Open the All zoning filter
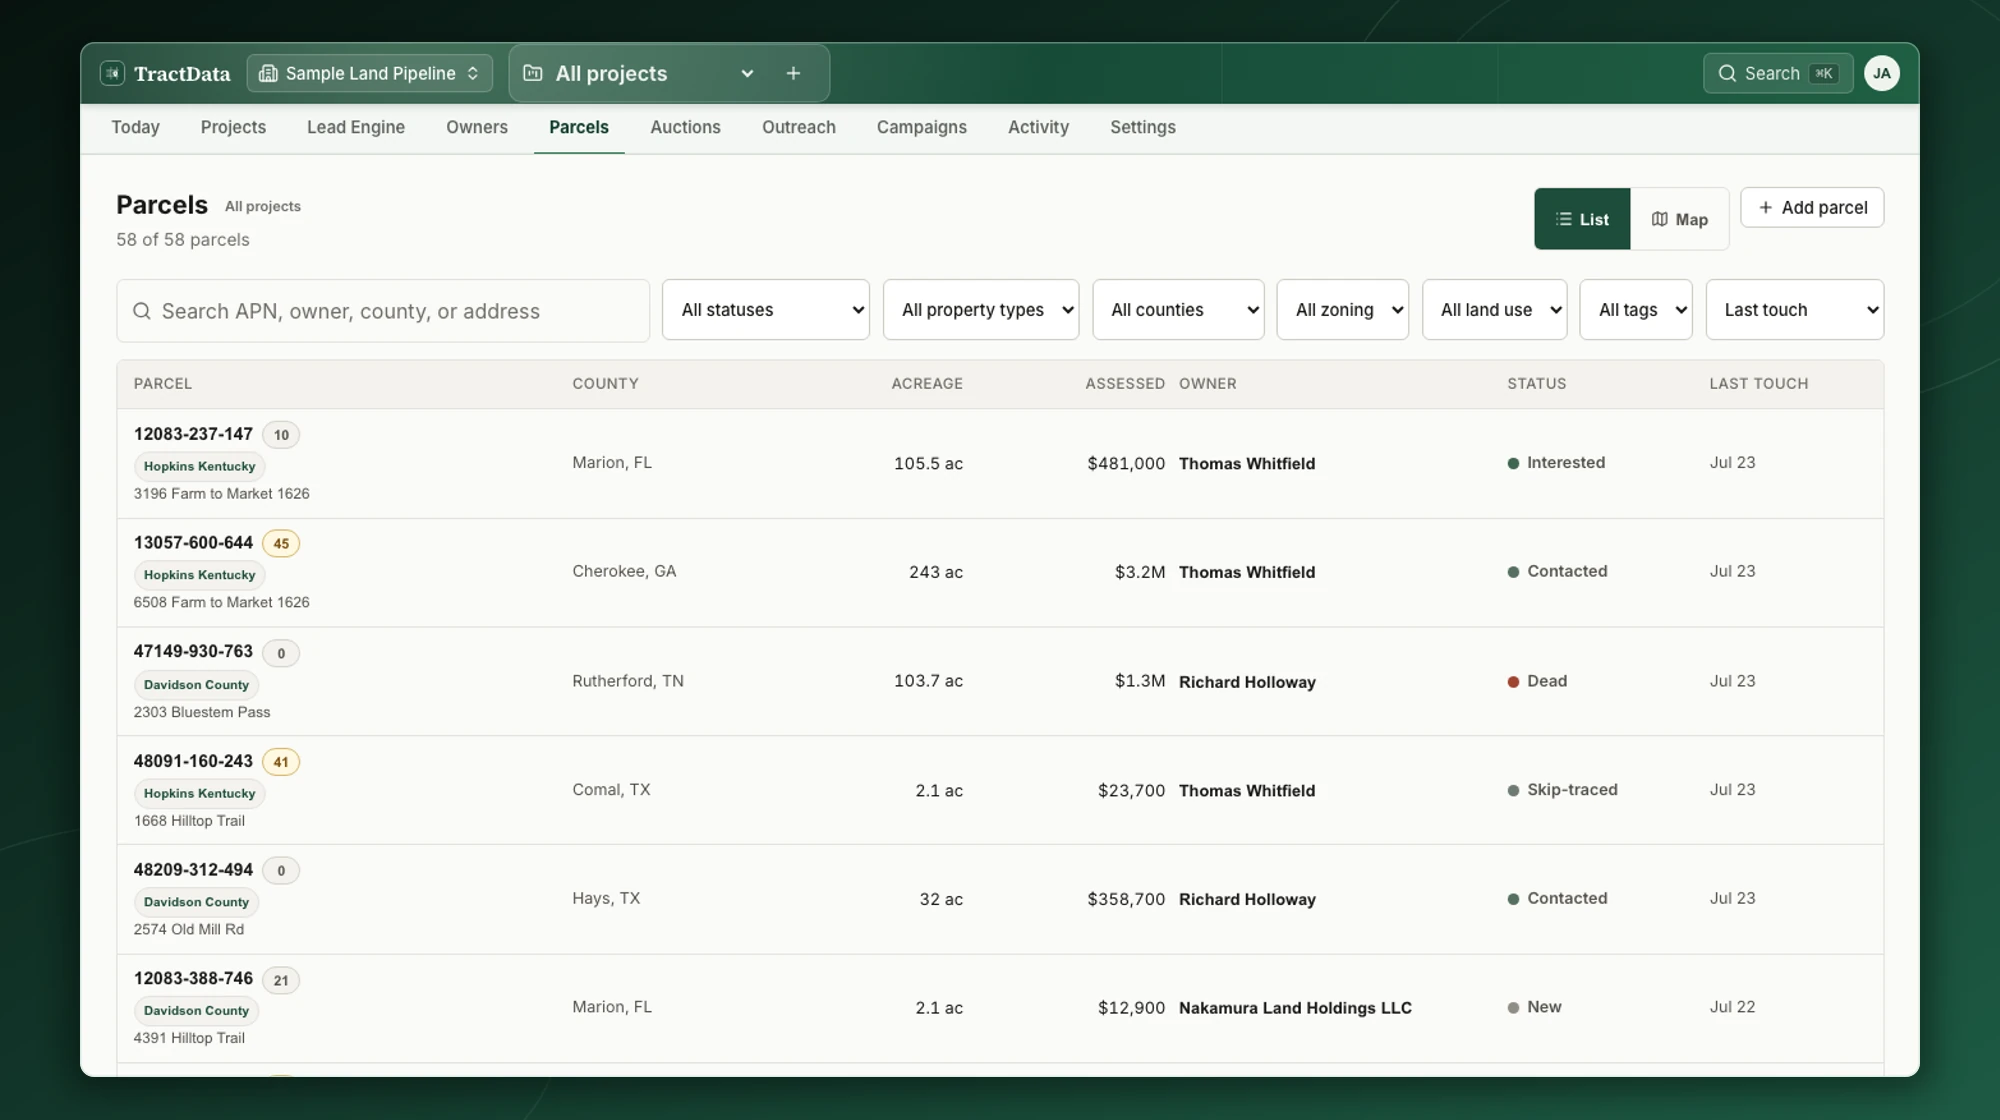 click(1343, 310)
